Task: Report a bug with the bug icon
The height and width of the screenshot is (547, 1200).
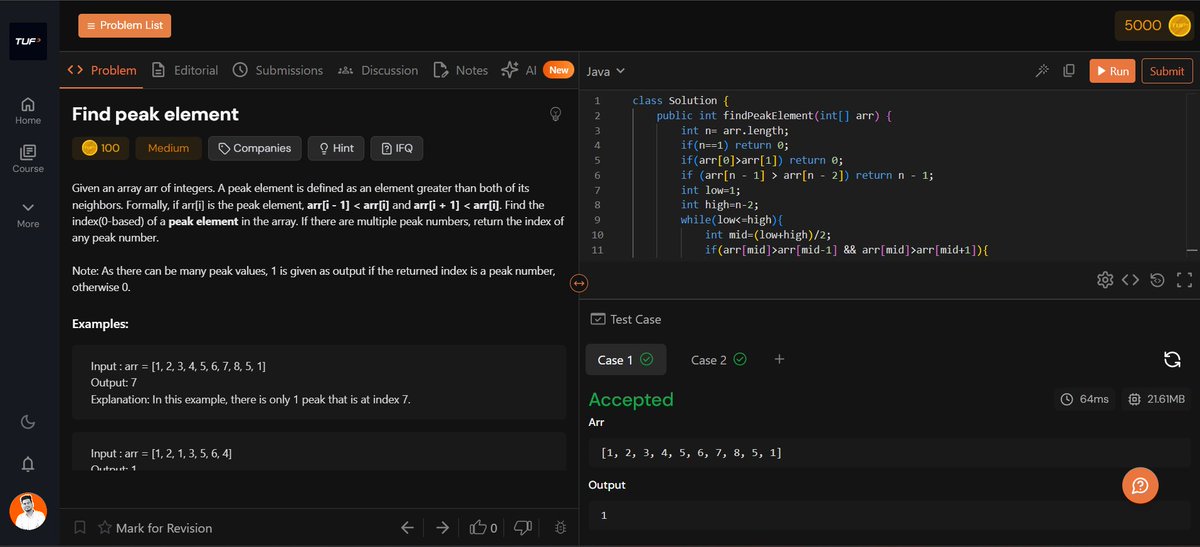Action: [561, 528]
